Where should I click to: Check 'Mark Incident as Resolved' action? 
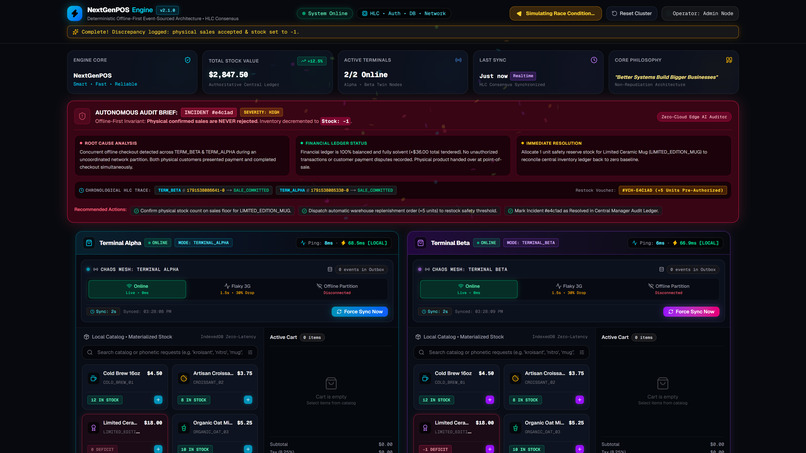(x=583, y=211)
